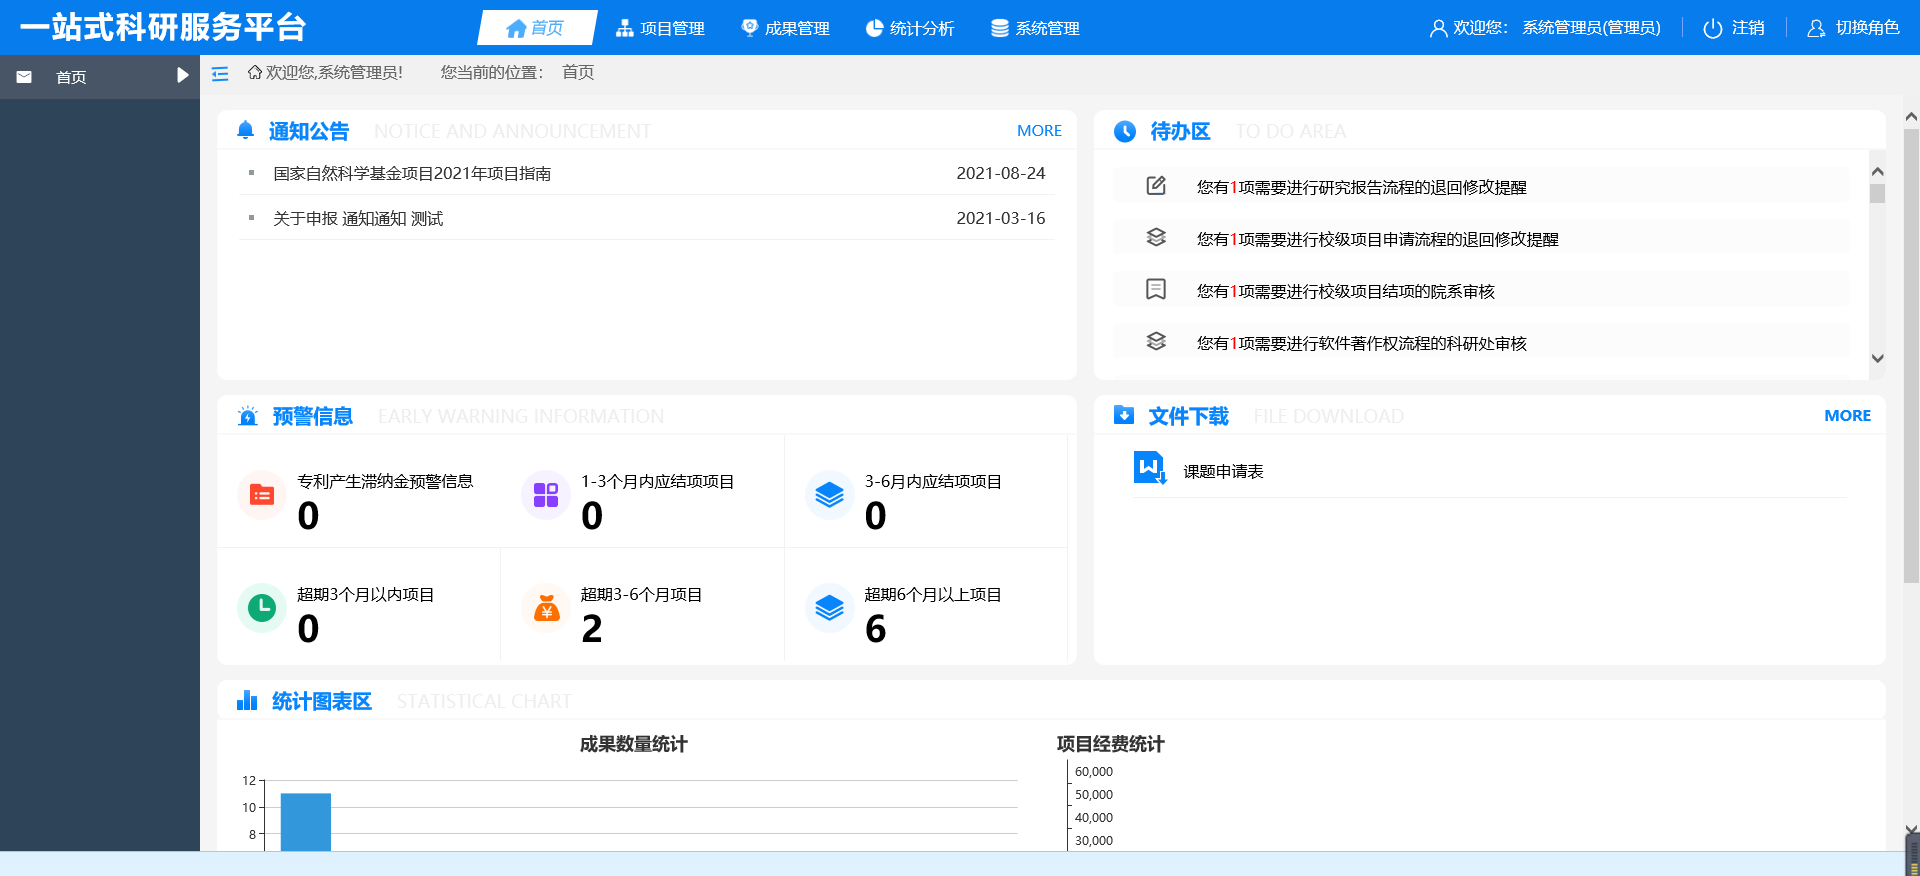Open 成果管理 menu
1920x876 pixels.
click(785, 28)
